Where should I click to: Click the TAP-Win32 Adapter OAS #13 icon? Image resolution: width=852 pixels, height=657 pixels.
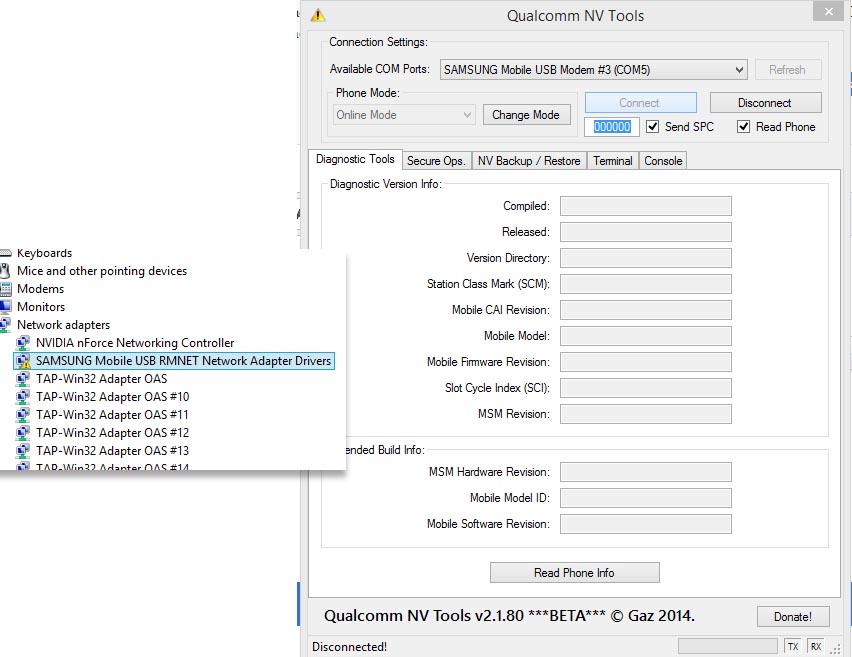point(23,450)
